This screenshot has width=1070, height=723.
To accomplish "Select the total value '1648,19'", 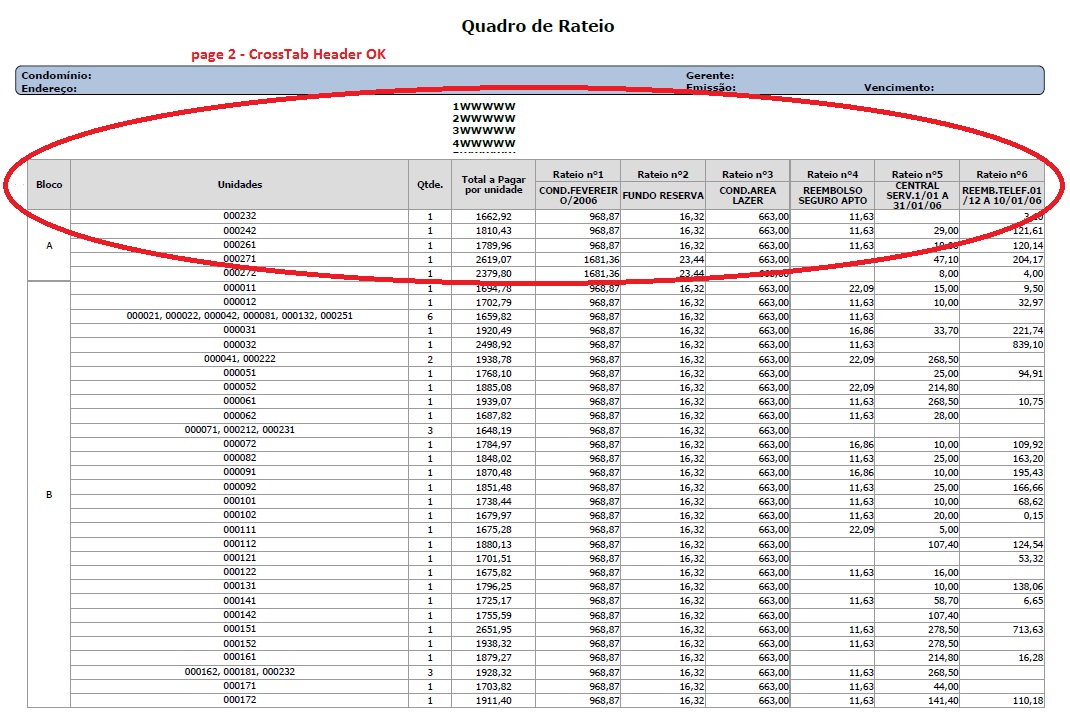I will 493,431.
